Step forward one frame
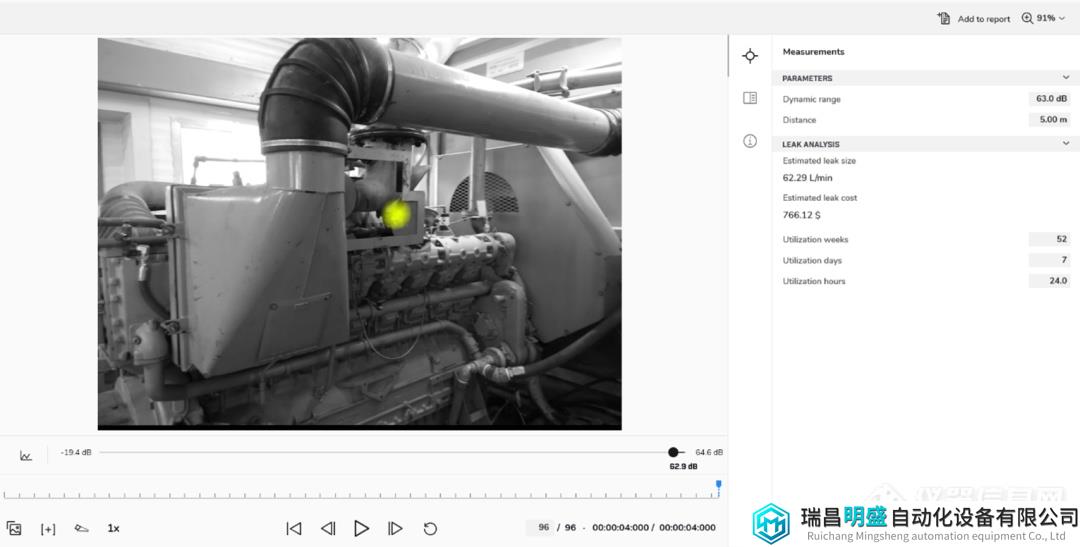Image resolution: width=1080 pixels, height=547 pixels. 395,528
